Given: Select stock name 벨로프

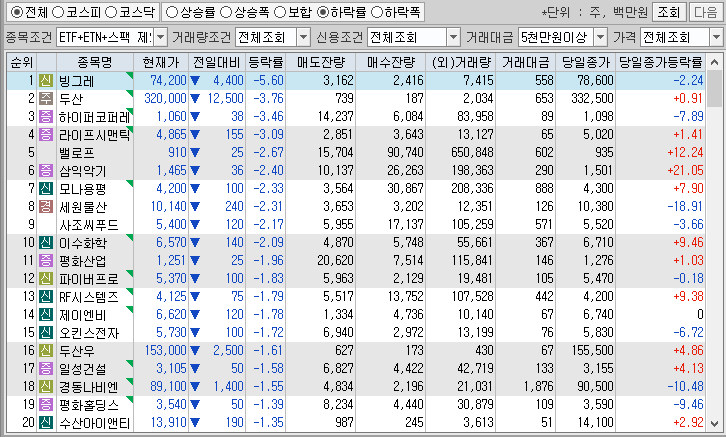Looking at the screenshot, I should pos(77,153).
